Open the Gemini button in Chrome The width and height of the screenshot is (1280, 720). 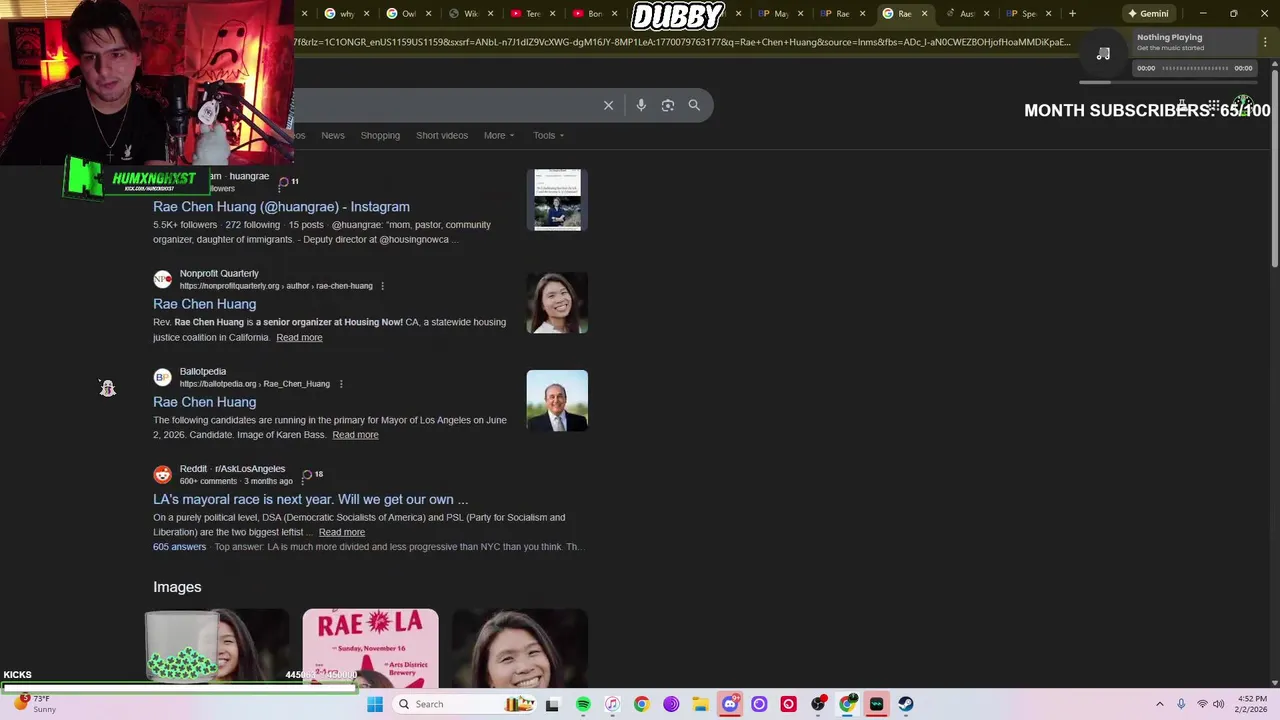pos(1148,14)
